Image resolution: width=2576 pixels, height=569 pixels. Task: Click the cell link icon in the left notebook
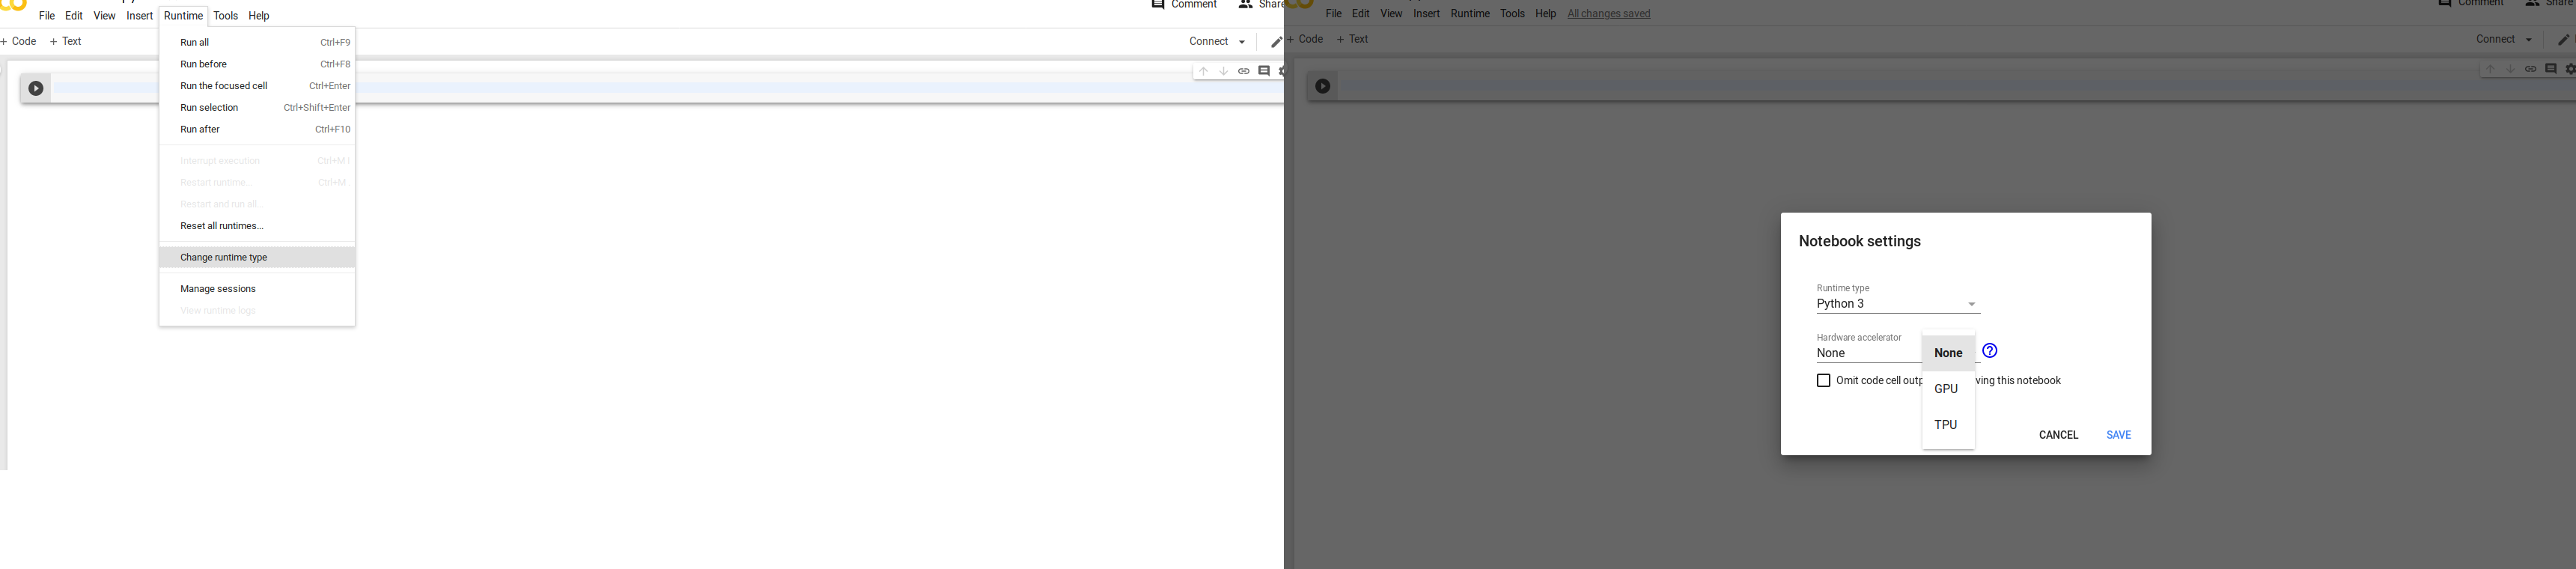coord(1244,72)
